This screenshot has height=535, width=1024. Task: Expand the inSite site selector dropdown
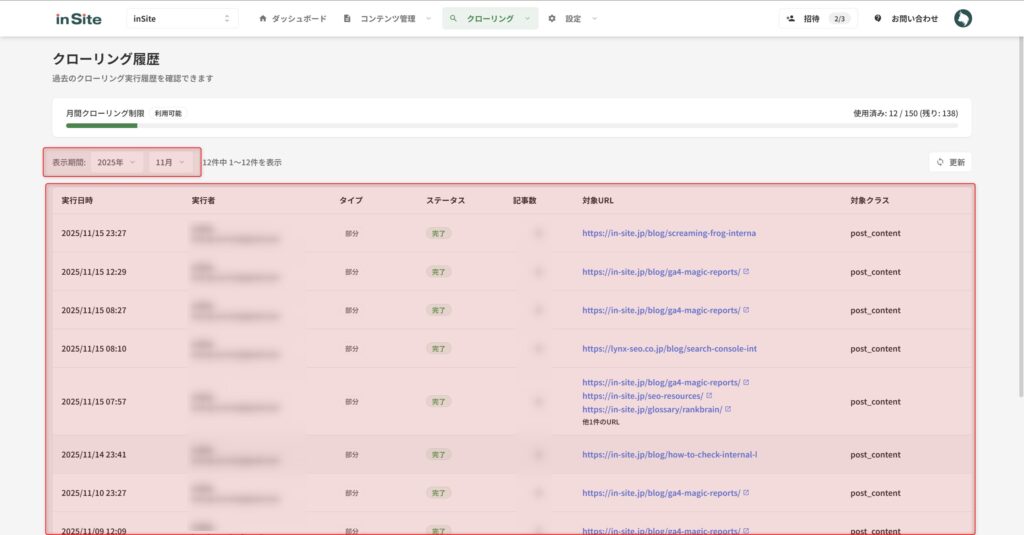[182, 18]
